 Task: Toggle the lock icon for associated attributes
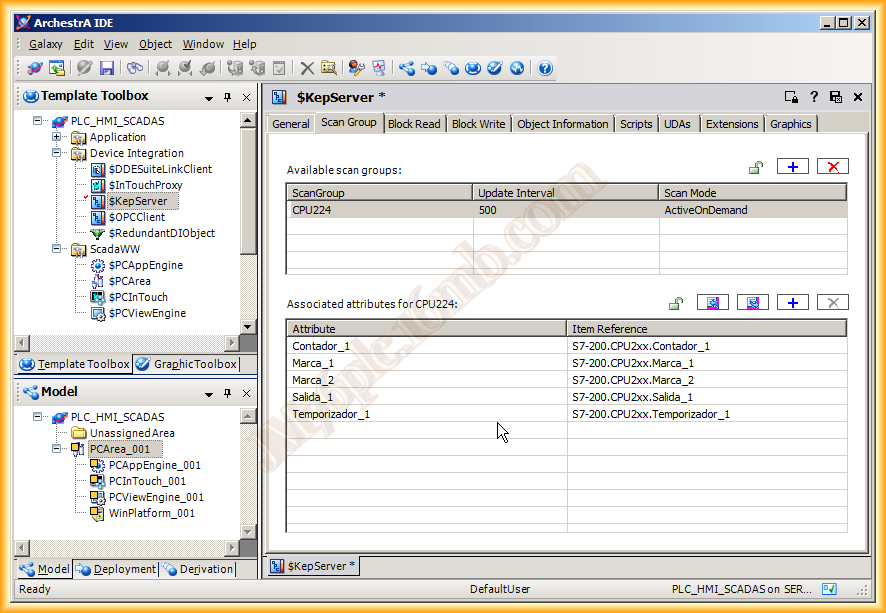pos(676,304)
